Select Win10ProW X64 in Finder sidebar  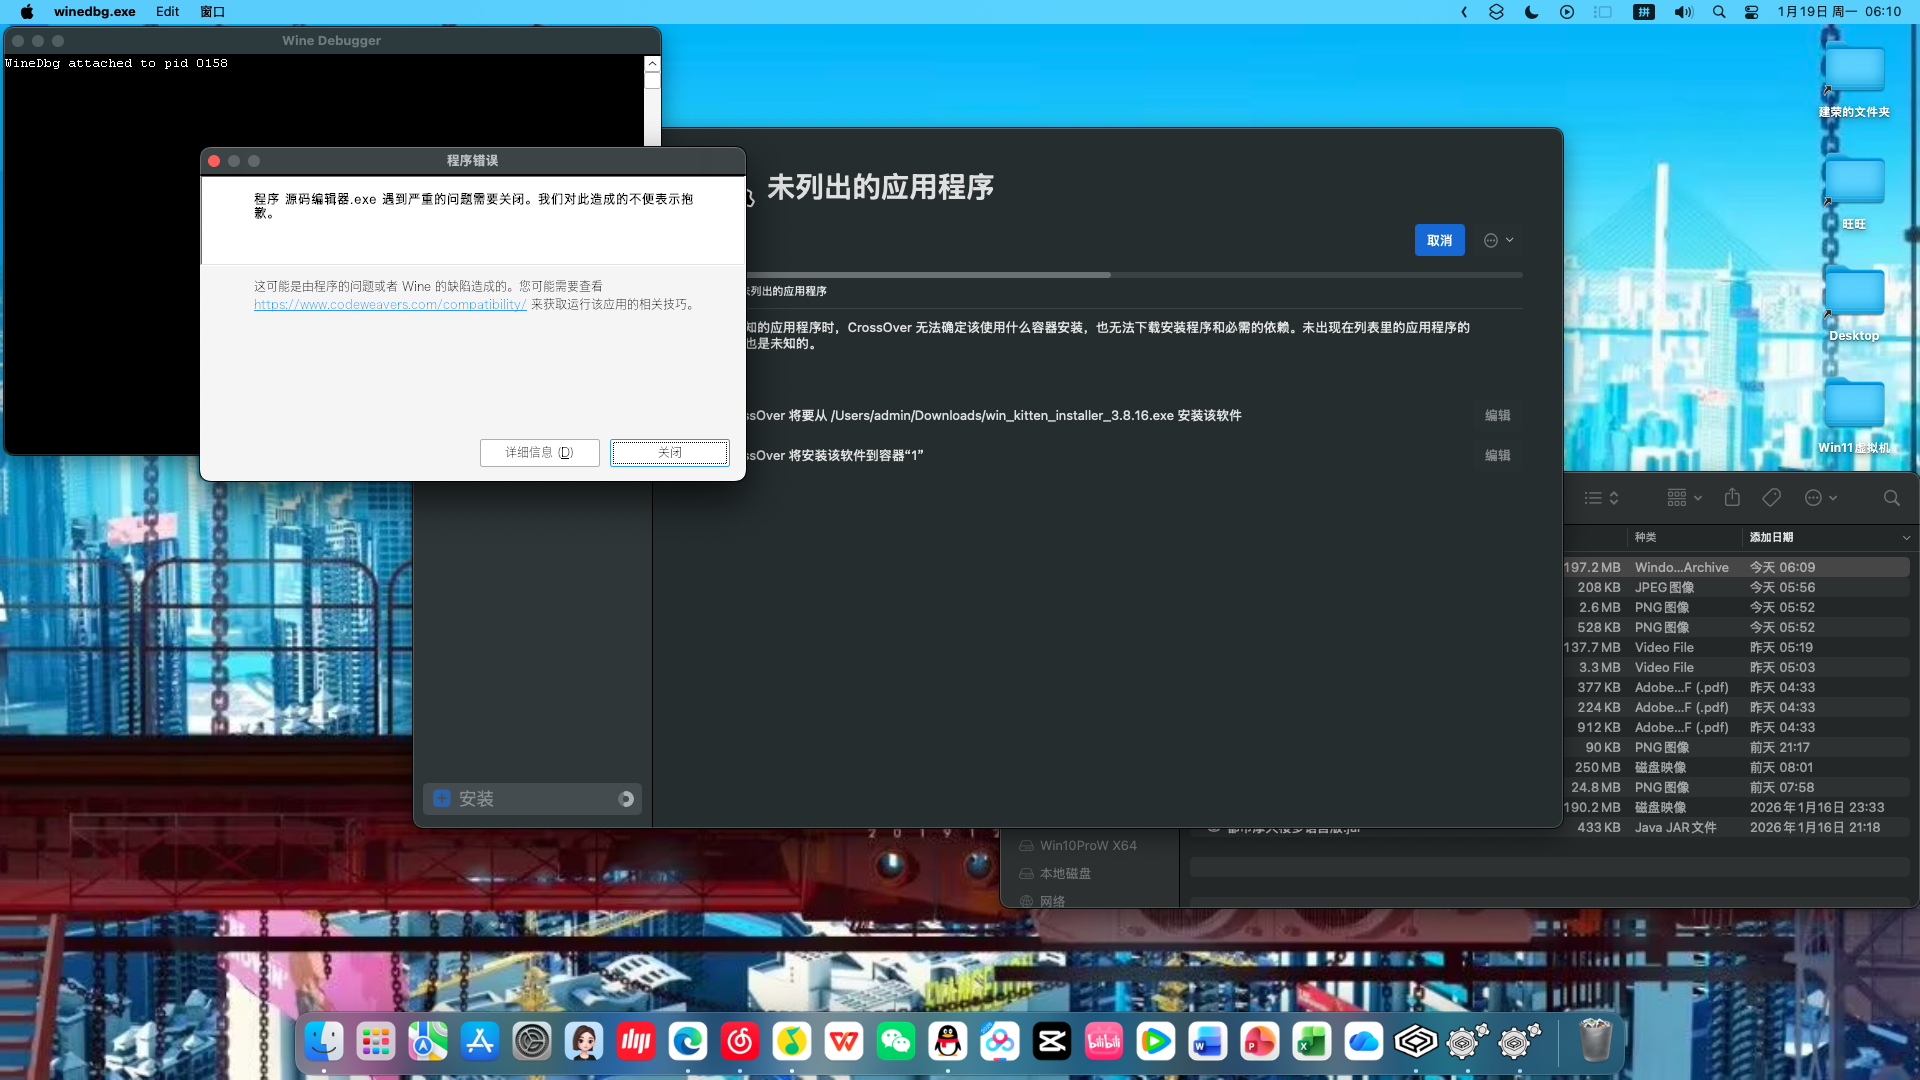click(1088, 846)
